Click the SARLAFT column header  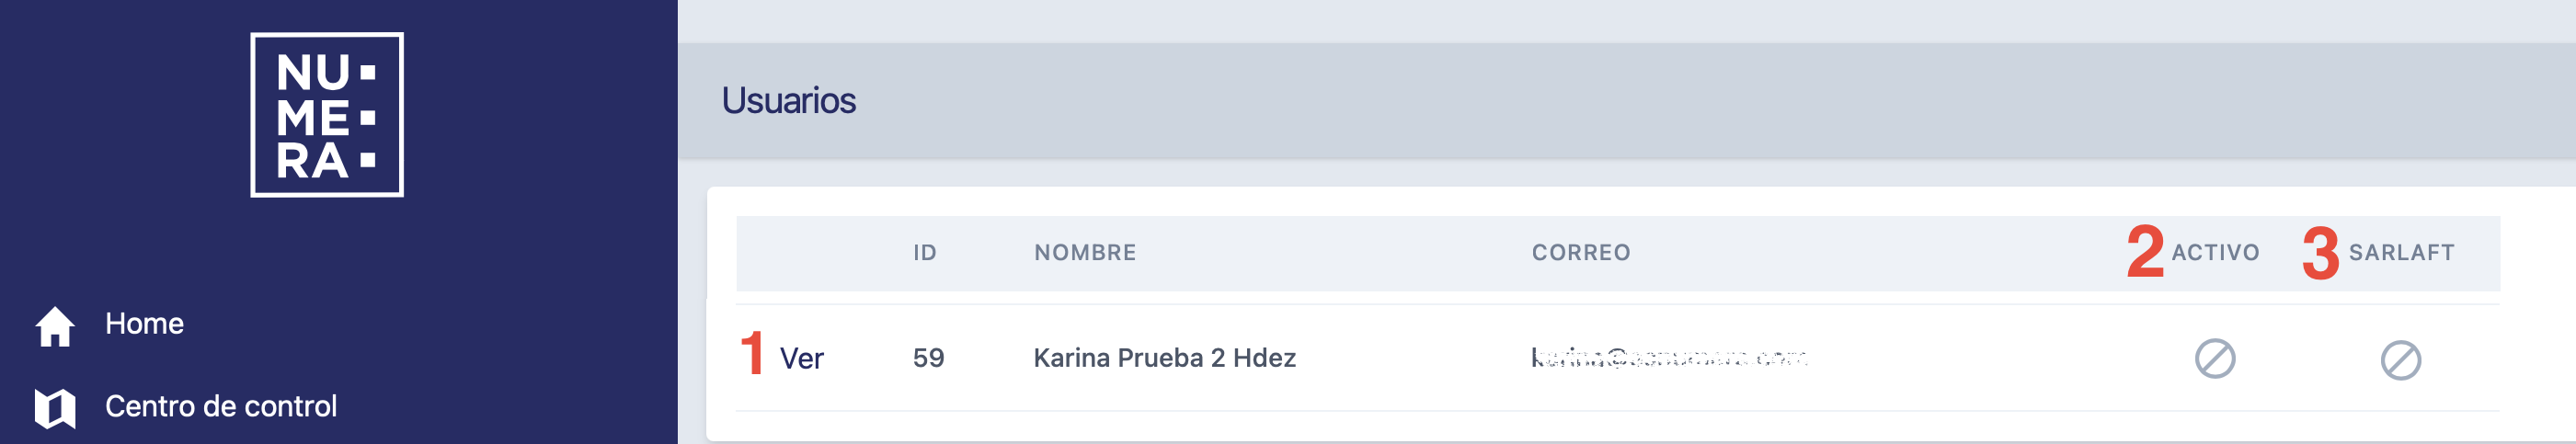[2401, 253]
